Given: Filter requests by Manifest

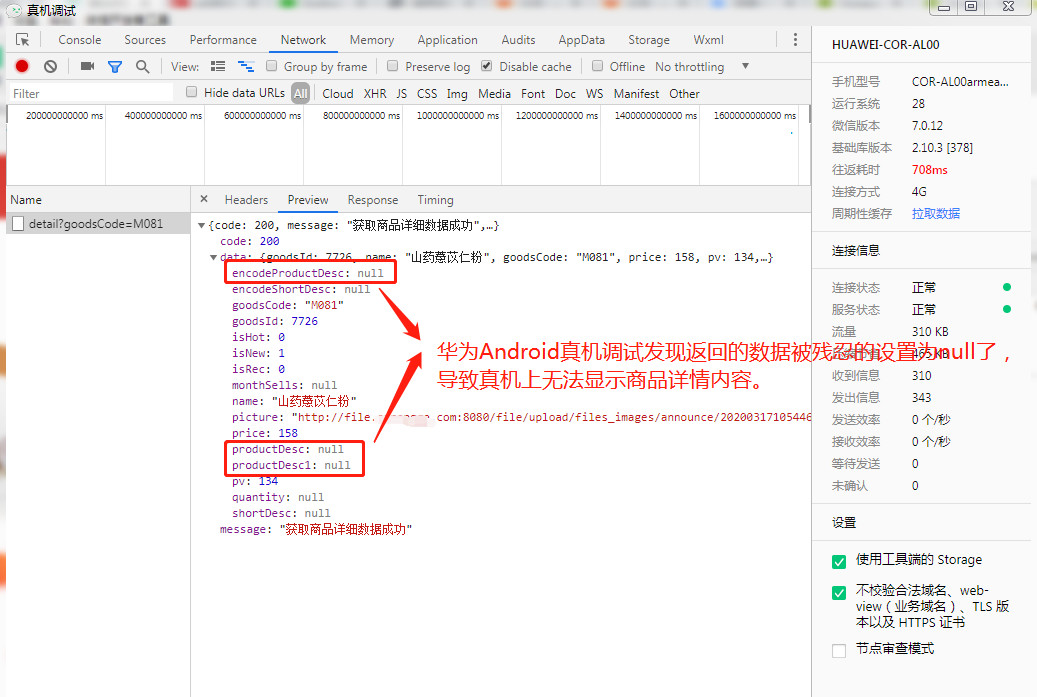Looking at the screenshot, I should pos(636,93).
